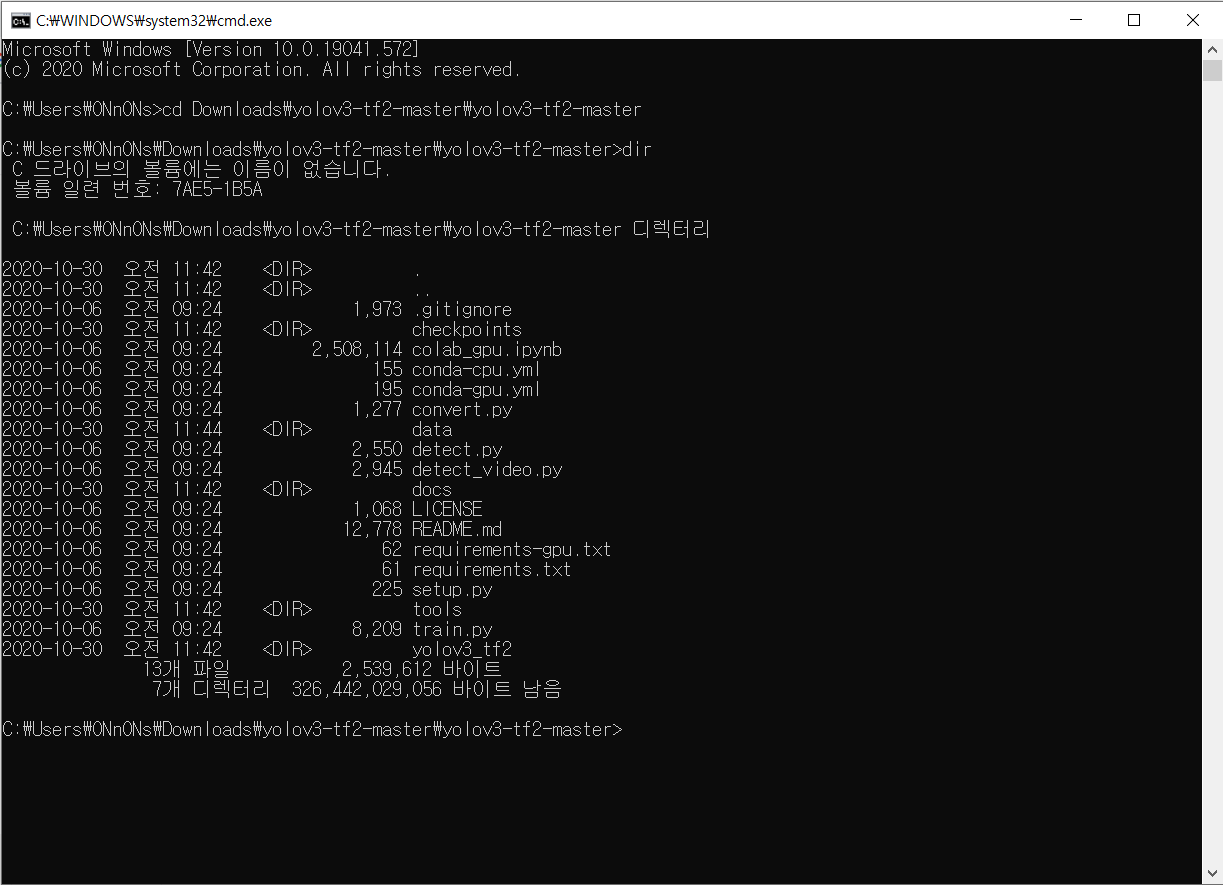Click the title text C:\WINDOWS\system32\cmd.exe
The image size is (1223, 885).
pos(154,20)
